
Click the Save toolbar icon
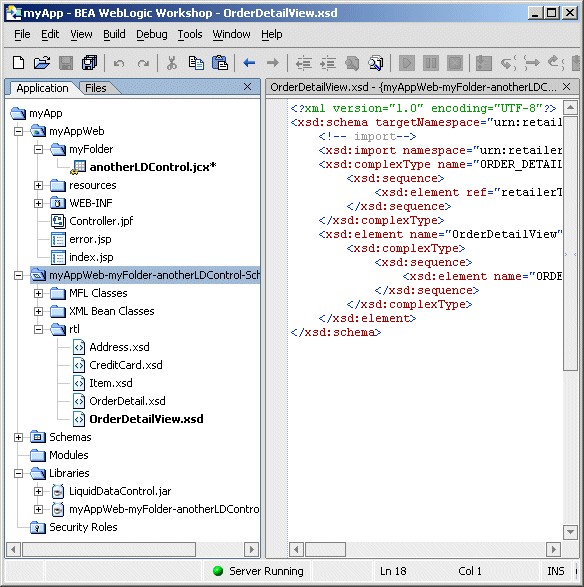point(66,63)
